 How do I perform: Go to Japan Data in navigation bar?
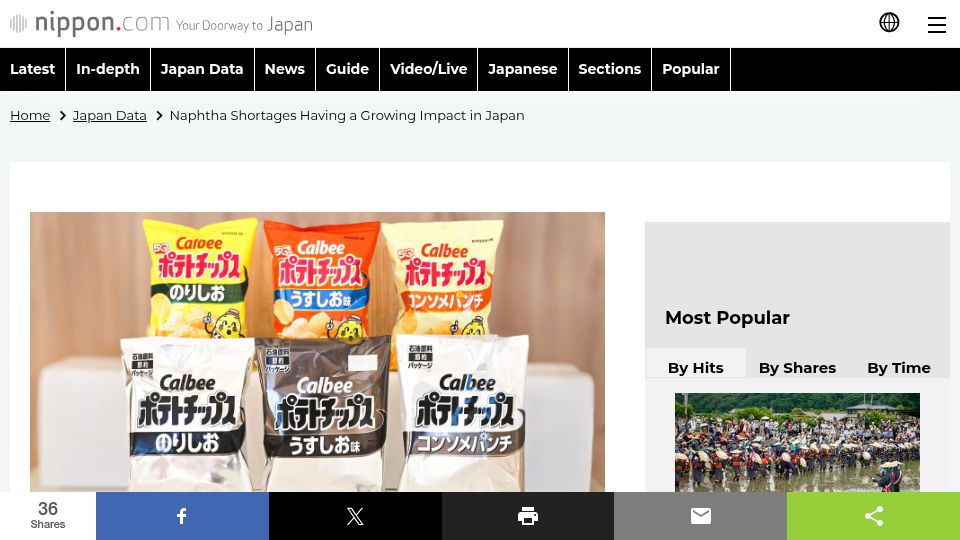(x=202, y=69)
